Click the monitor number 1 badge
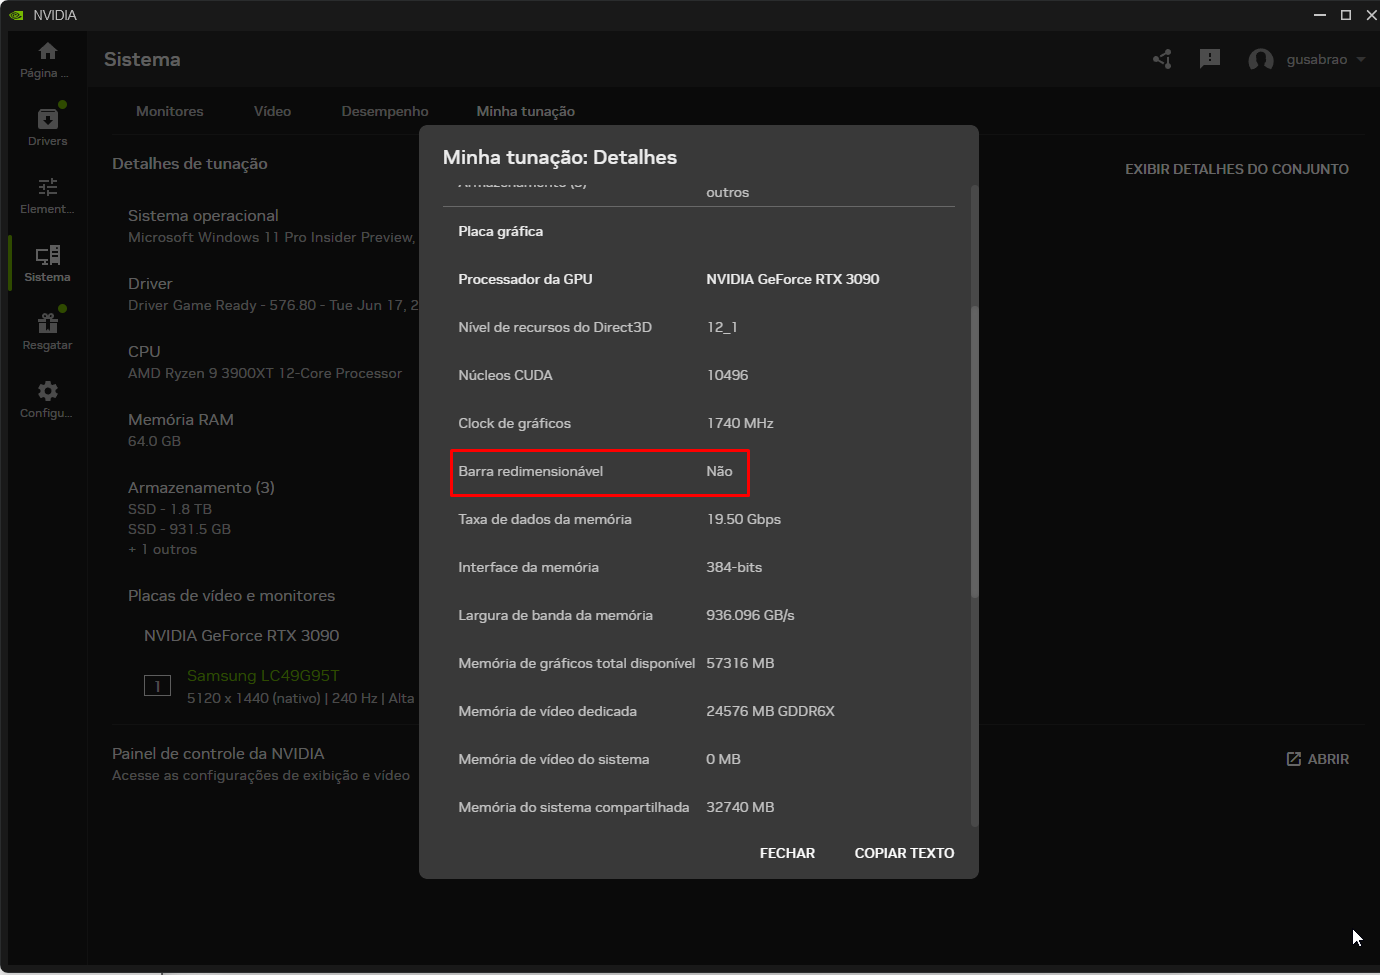The height and width of the screenshot is (975, 1380). pyautogui.click(x=157, y=686)
